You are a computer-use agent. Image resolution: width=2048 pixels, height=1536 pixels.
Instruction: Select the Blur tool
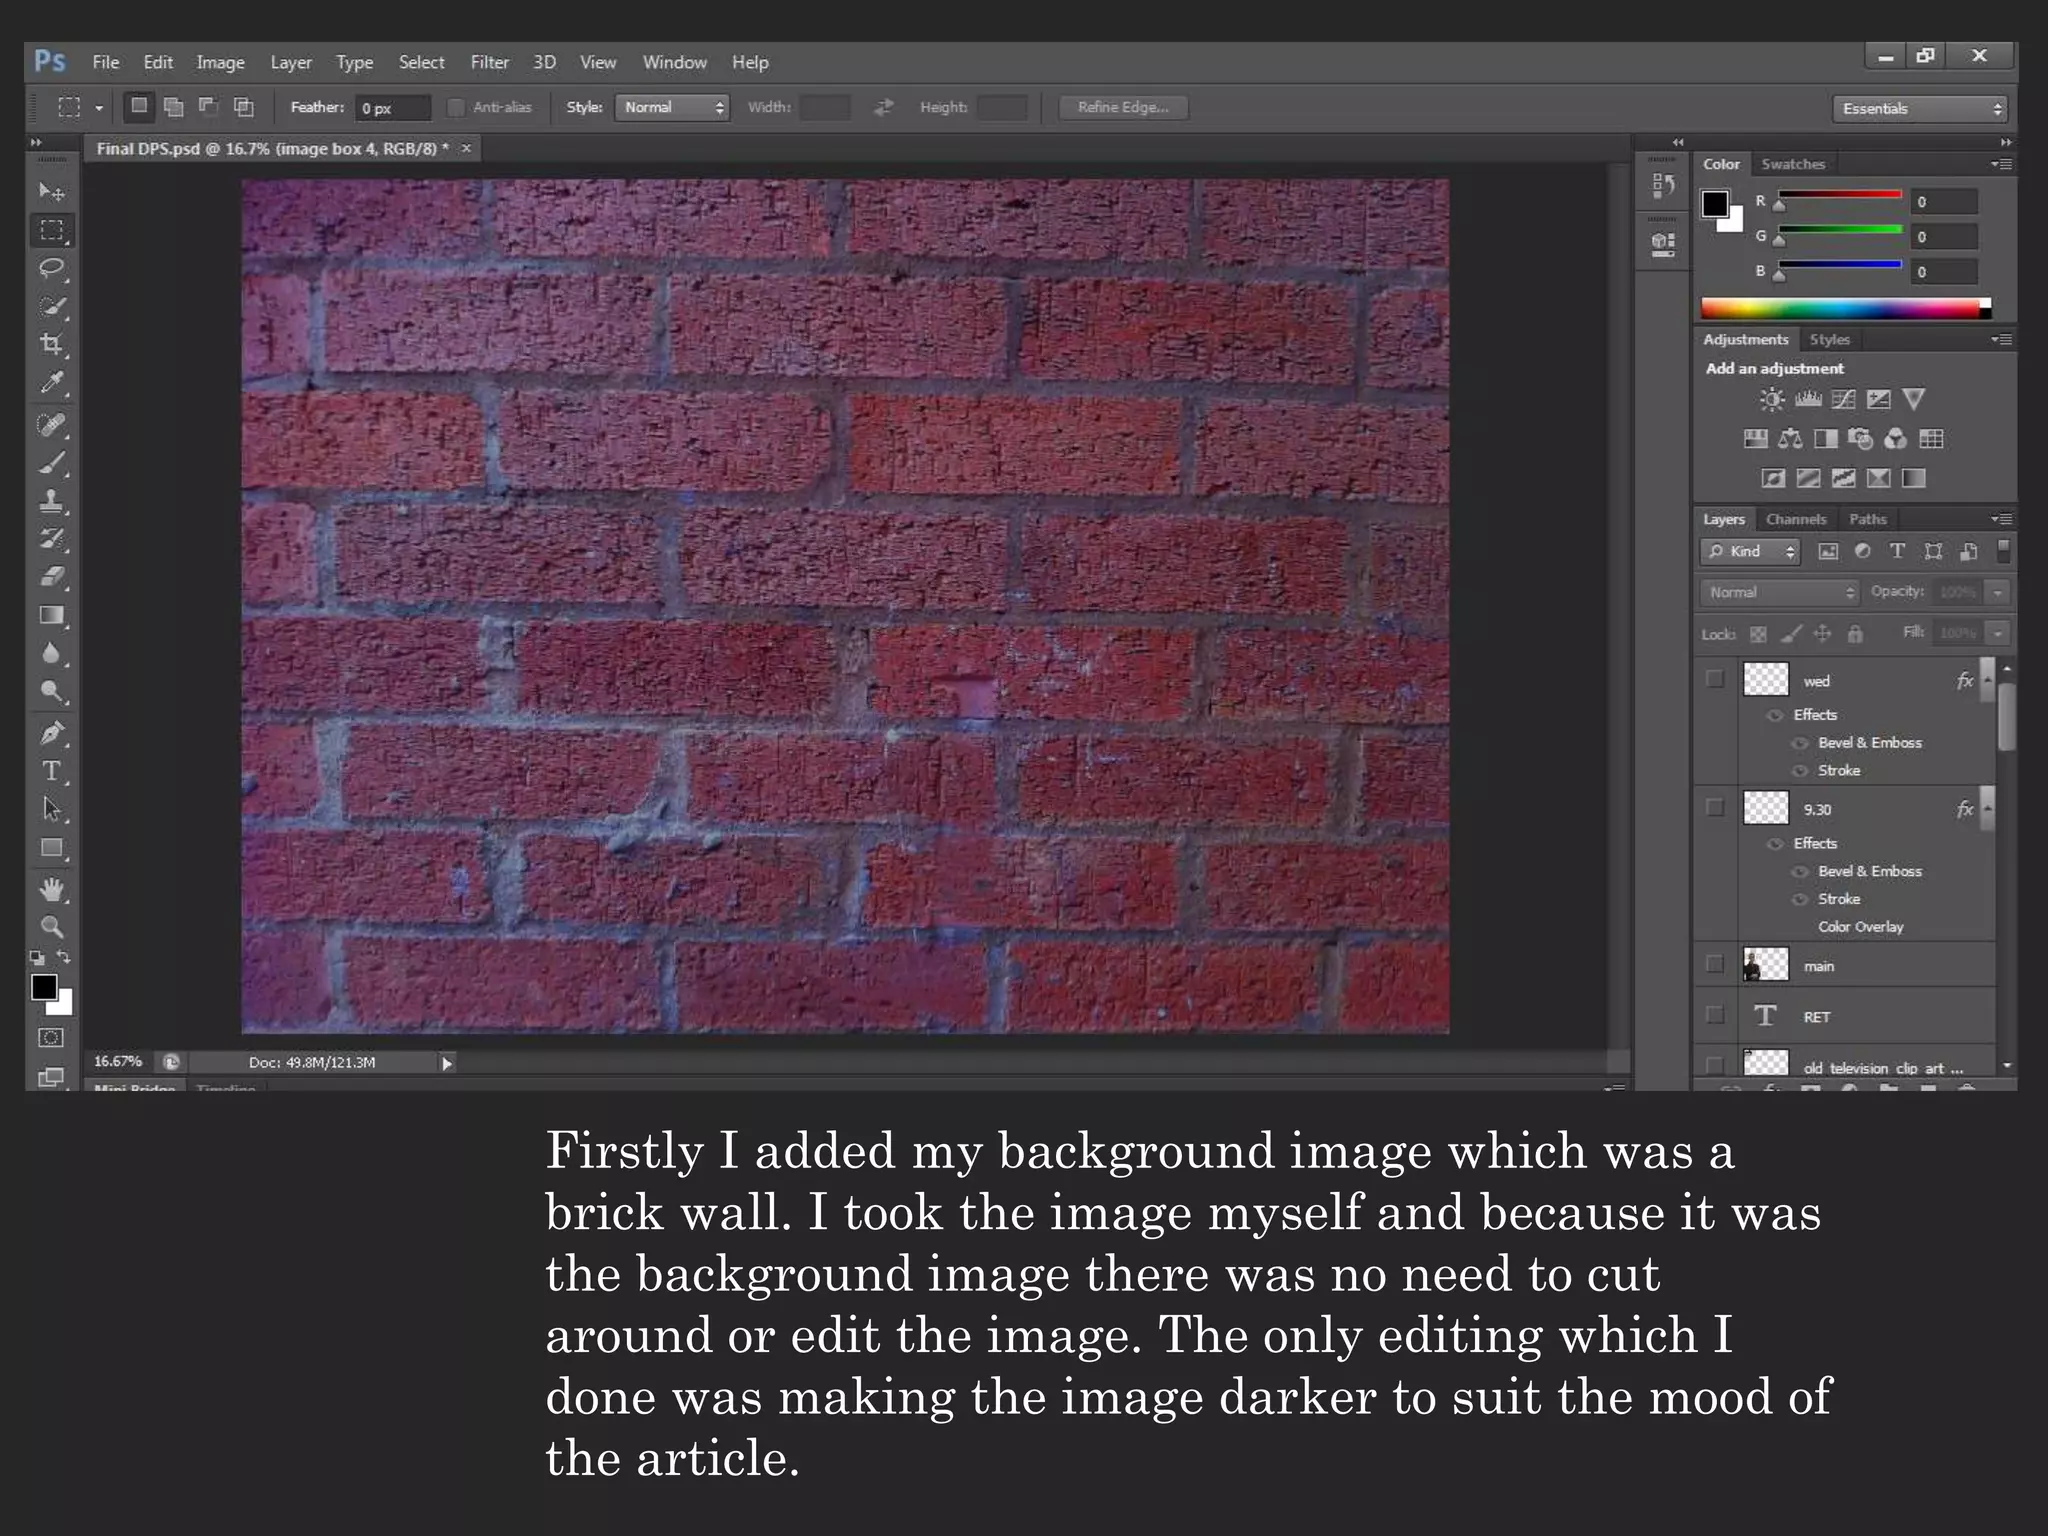(x=51, y=654)
